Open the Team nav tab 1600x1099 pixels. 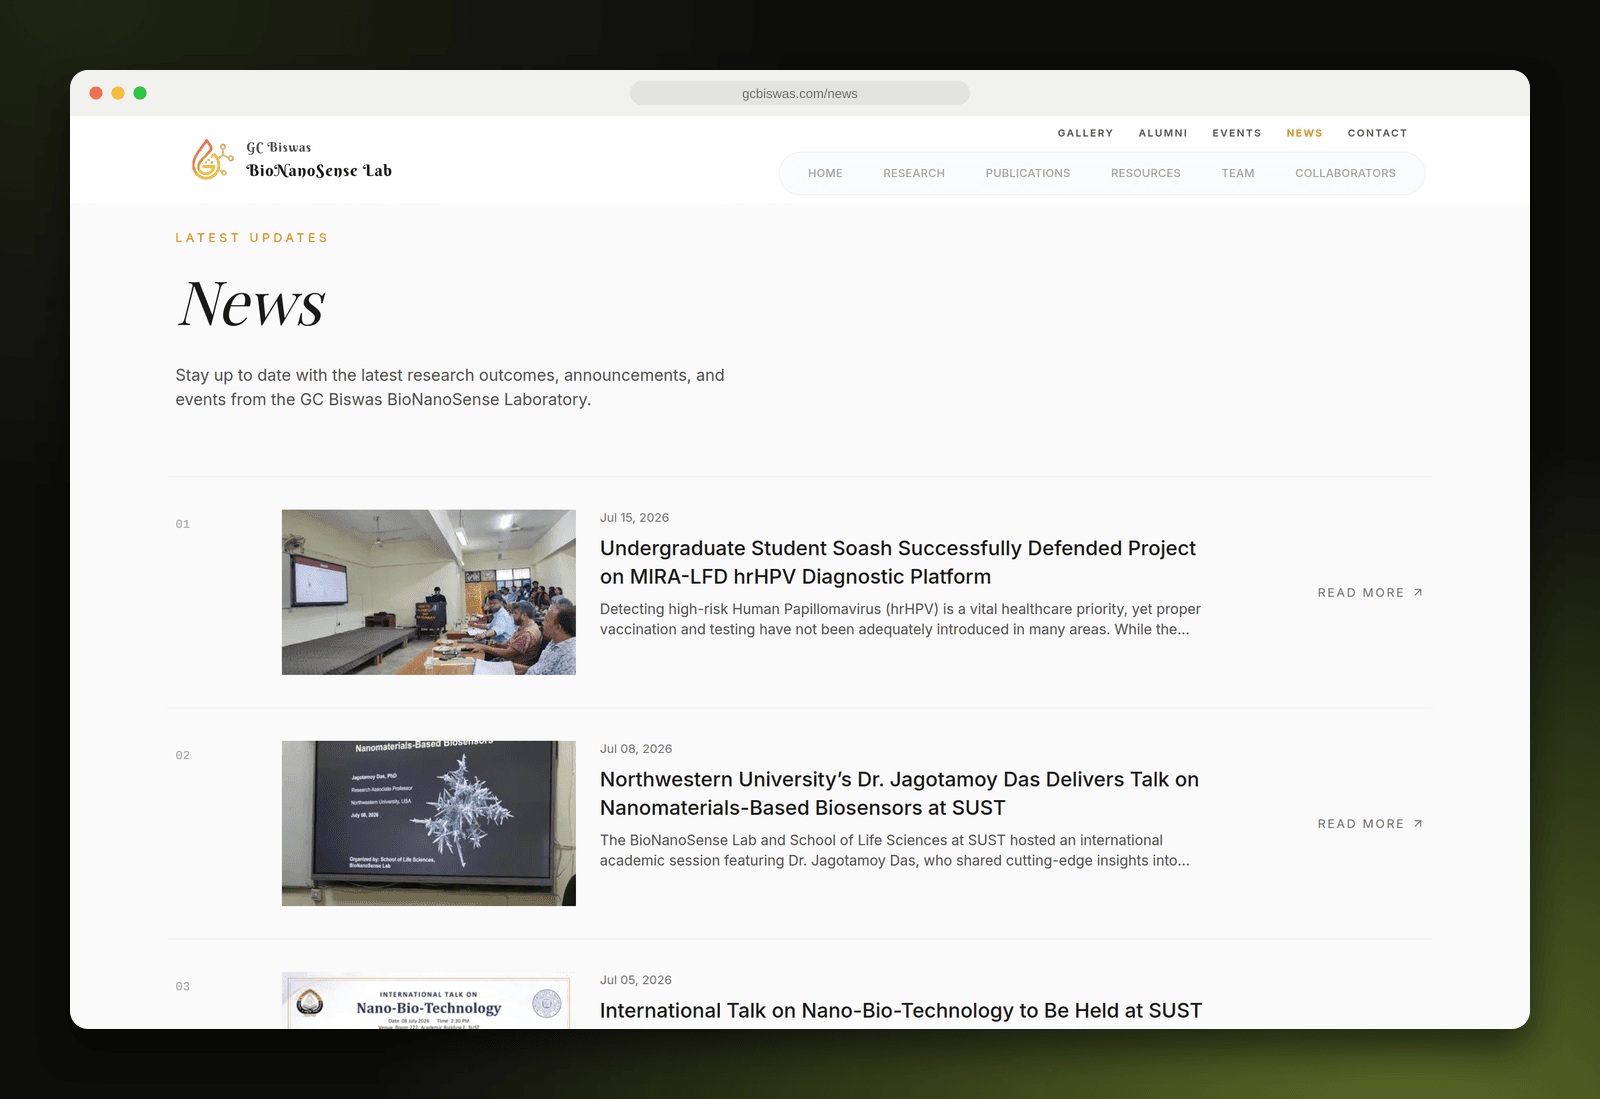tap(1238, 173)
